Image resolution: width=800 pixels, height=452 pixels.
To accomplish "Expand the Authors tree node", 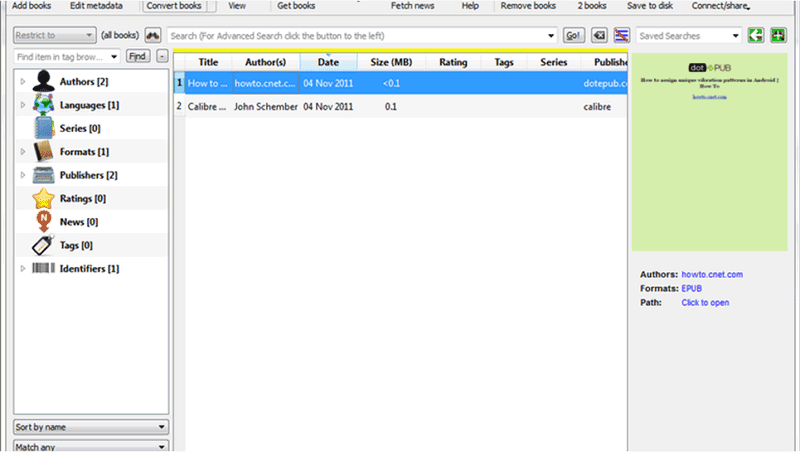I will pos(22,82).
